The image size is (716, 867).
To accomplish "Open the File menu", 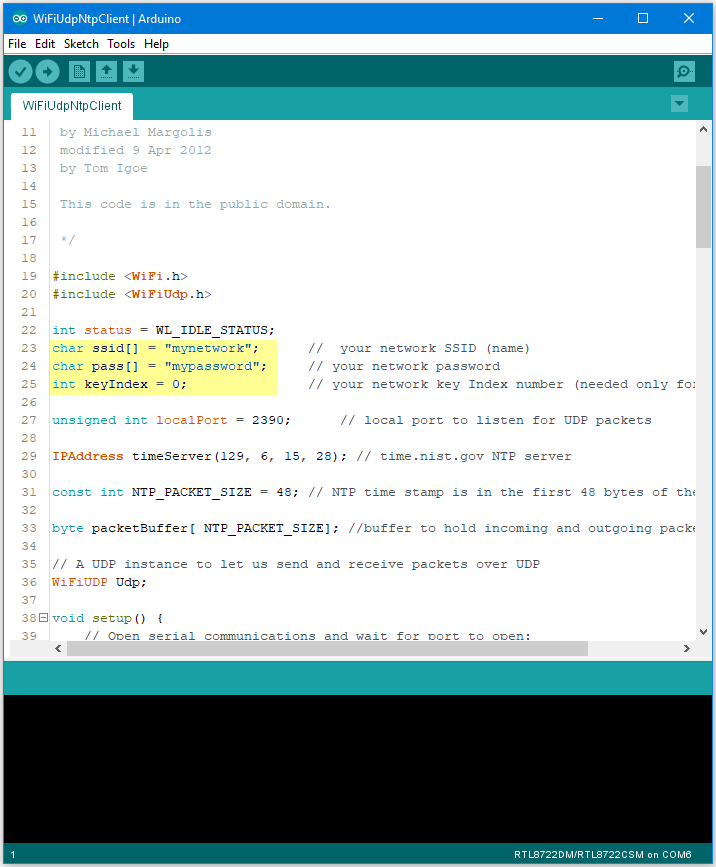I will click(17, 44).
